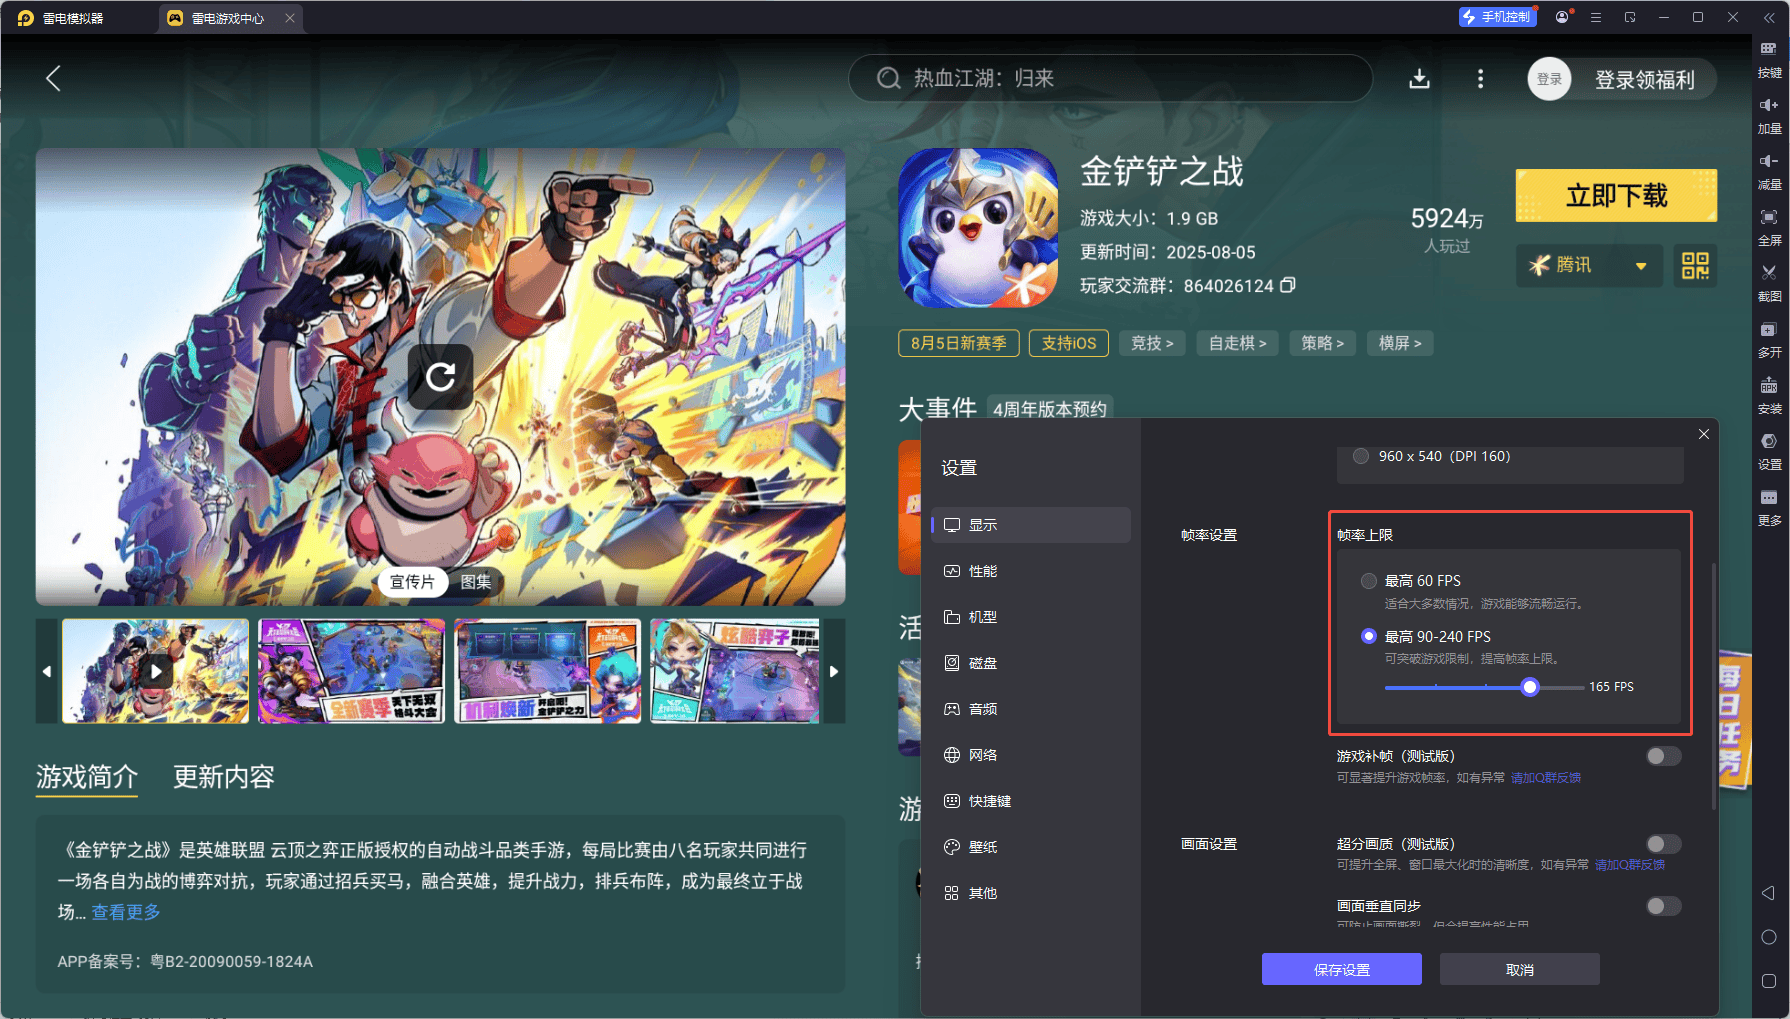The width and height of the screenshot is (1790, 1019).
Task: Enter 全屏 fullscreen mode from the sidebar
Action: click(x=1769, y=228)
